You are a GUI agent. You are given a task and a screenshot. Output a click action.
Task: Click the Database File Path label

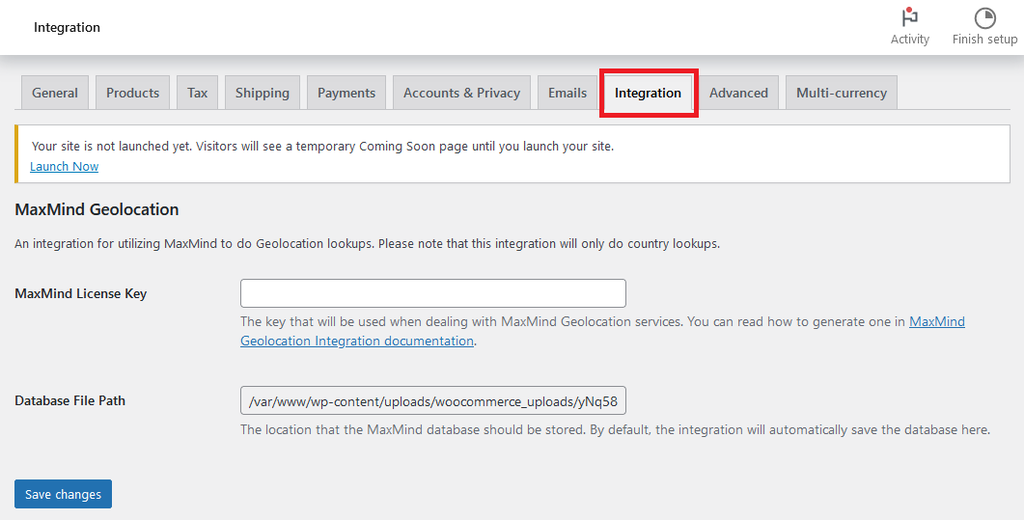click(70, 401)
